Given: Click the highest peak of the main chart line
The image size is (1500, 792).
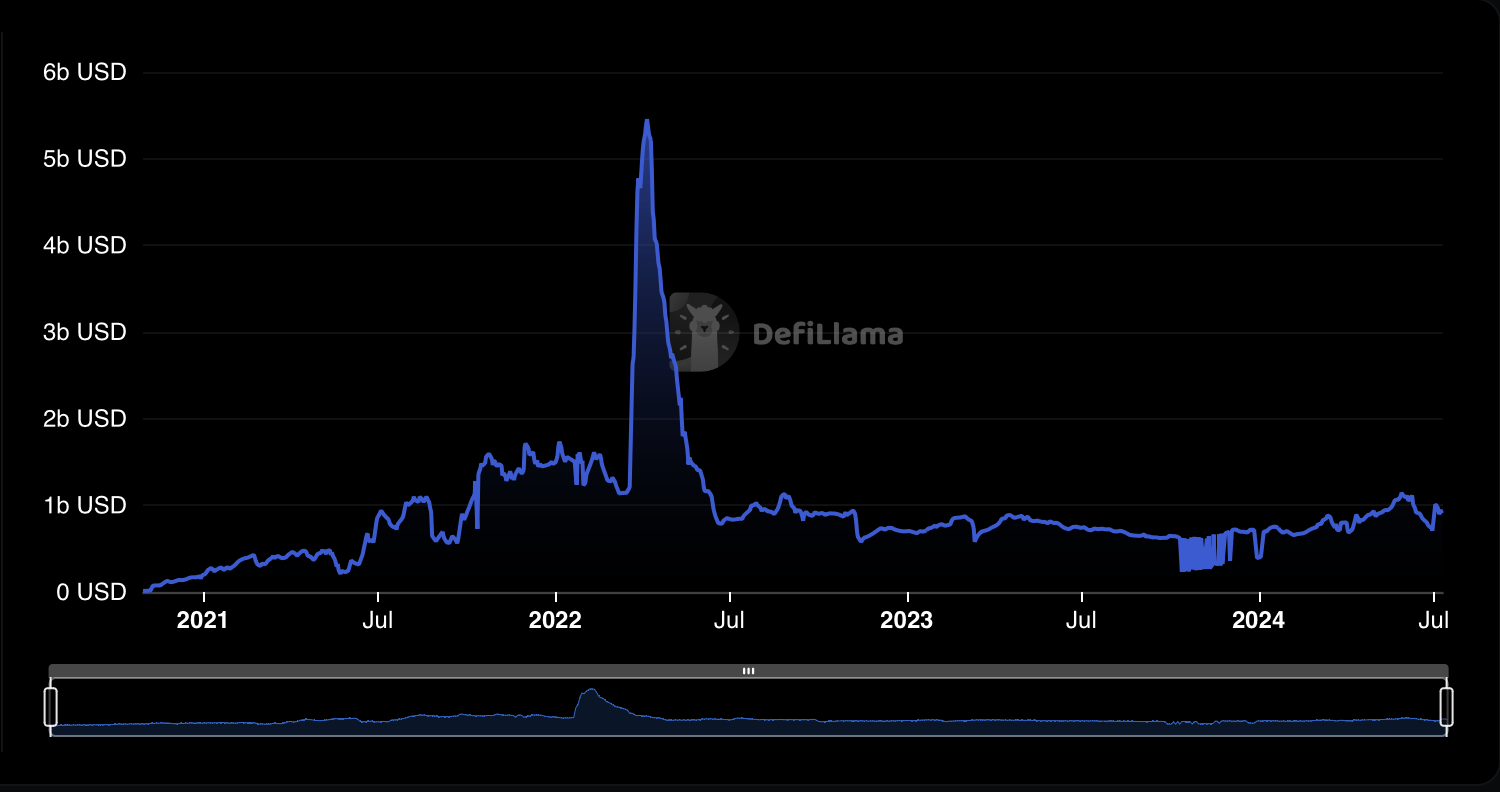Looking at the screenshot, I should pos(647,122).
